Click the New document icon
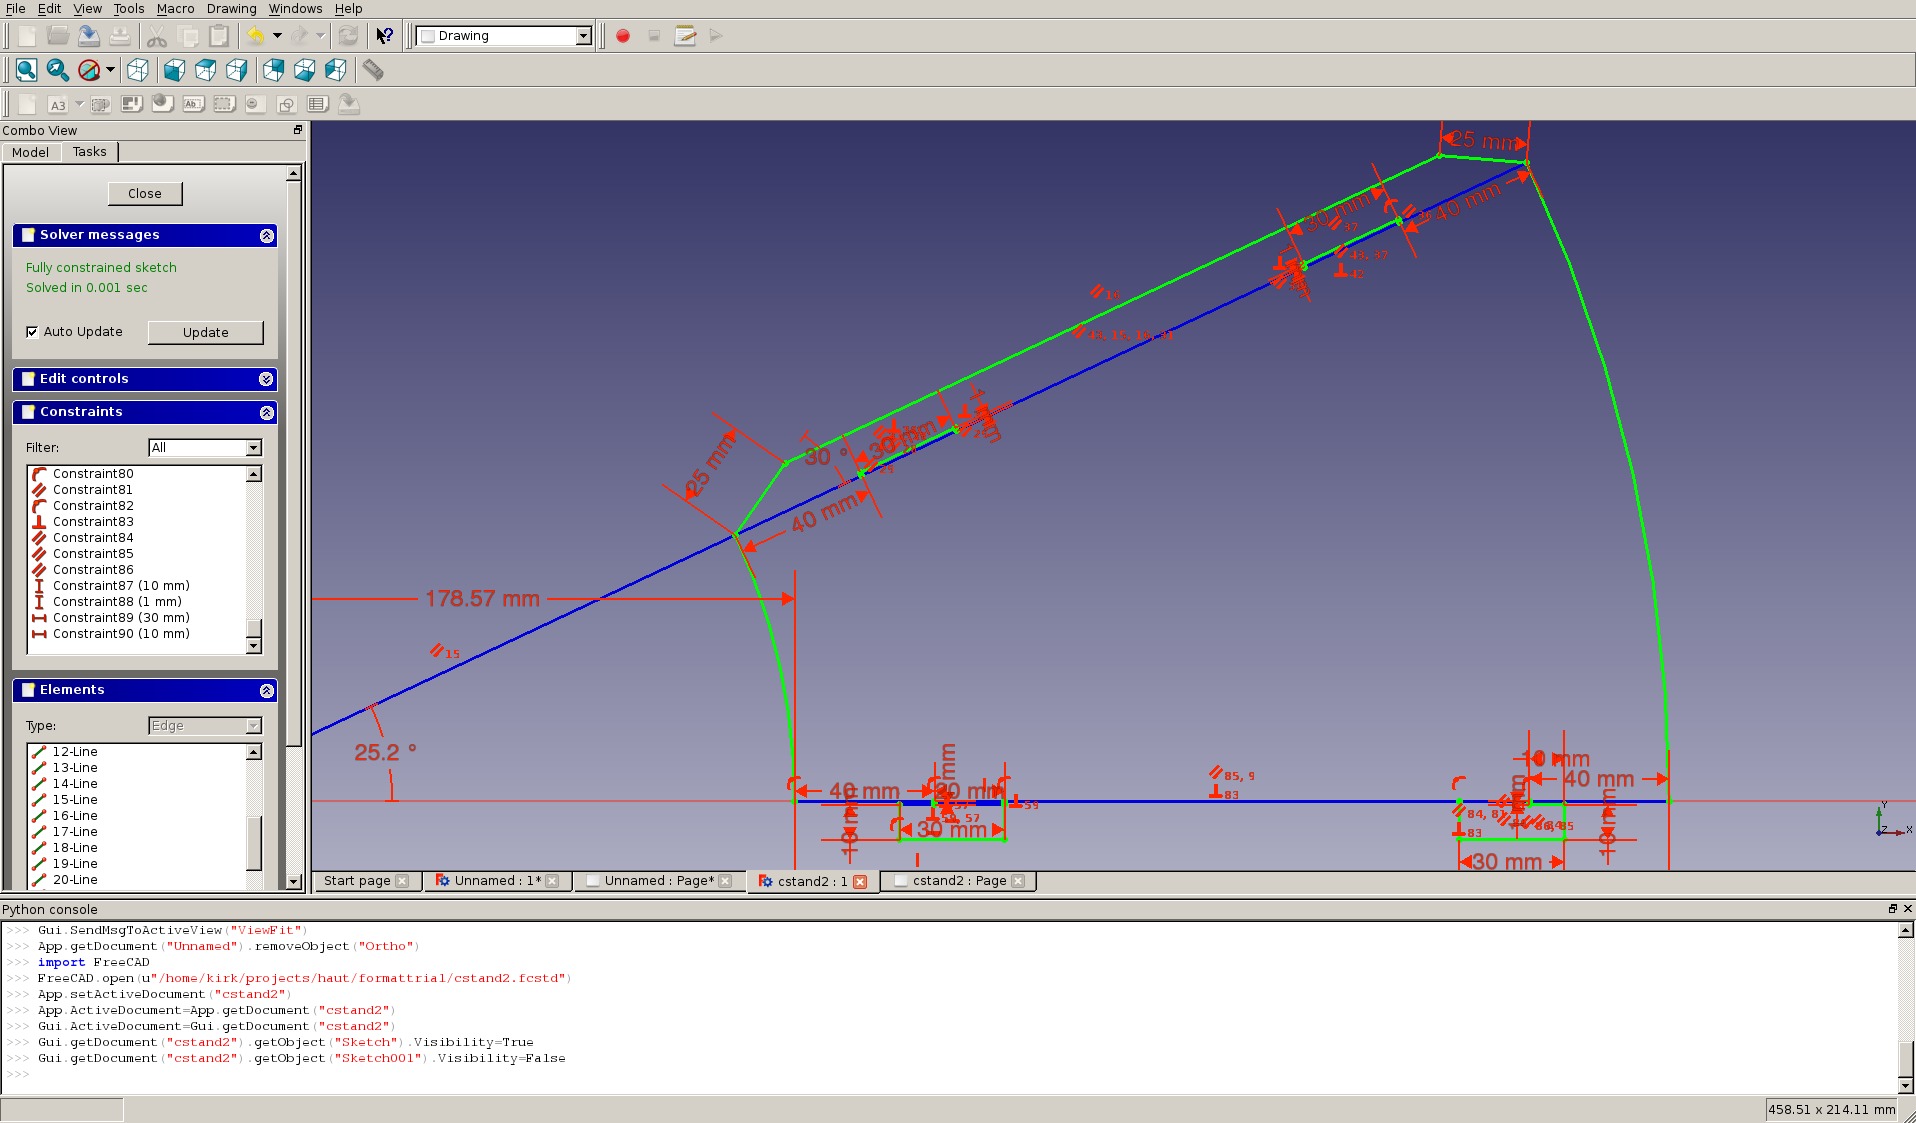Viewport: 1916px width, 1123px height. (27, 36)
